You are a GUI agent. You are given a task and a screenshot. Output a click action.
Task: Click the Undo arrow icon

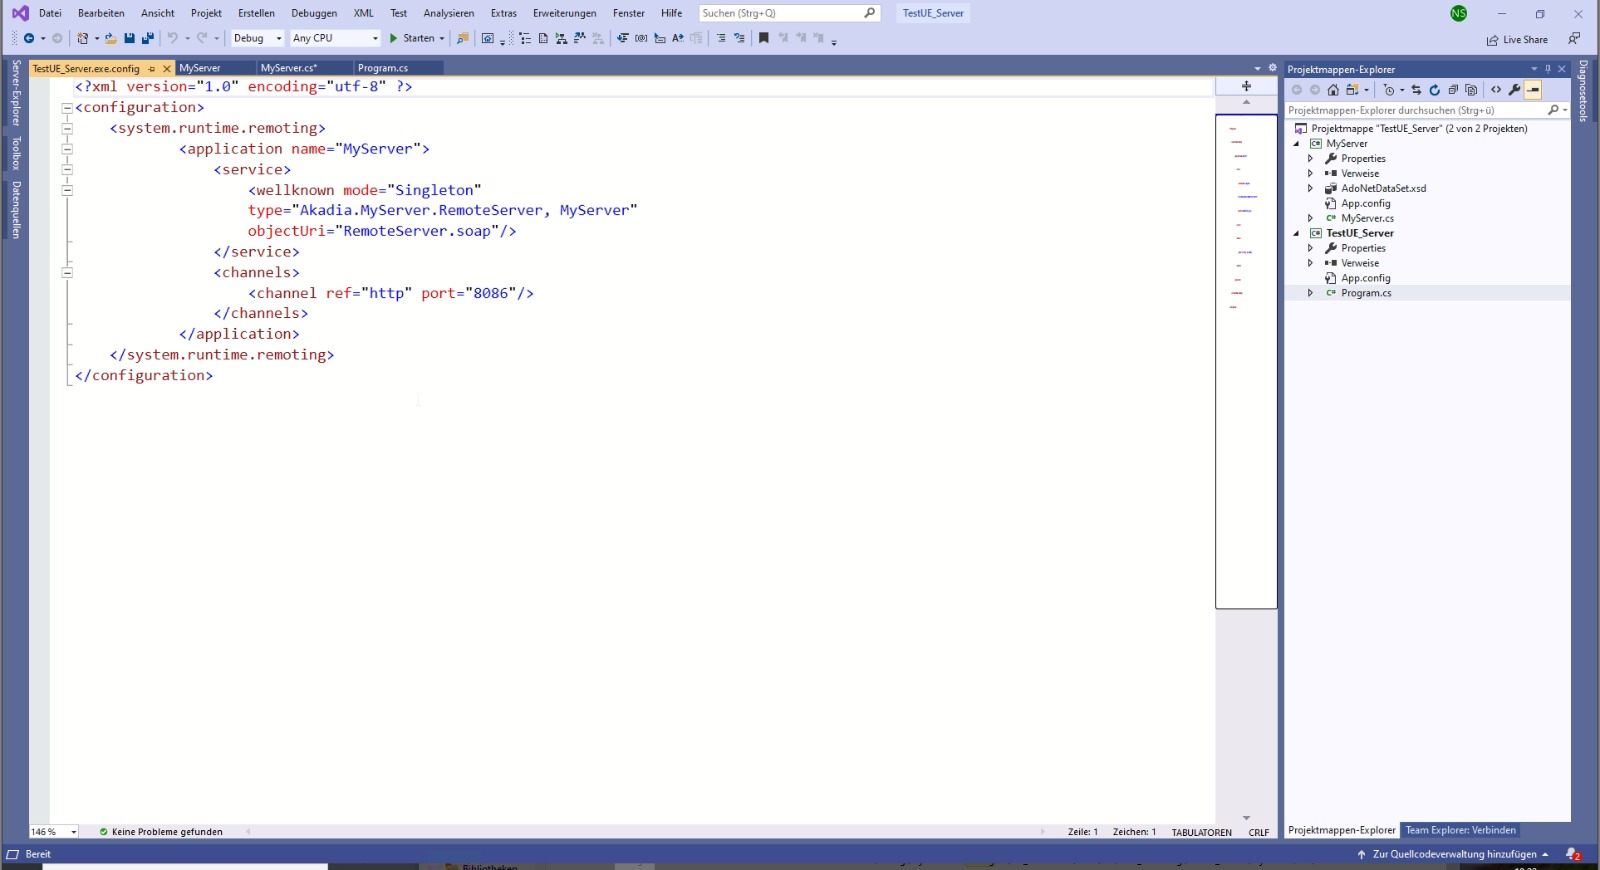tap(172, 38)
